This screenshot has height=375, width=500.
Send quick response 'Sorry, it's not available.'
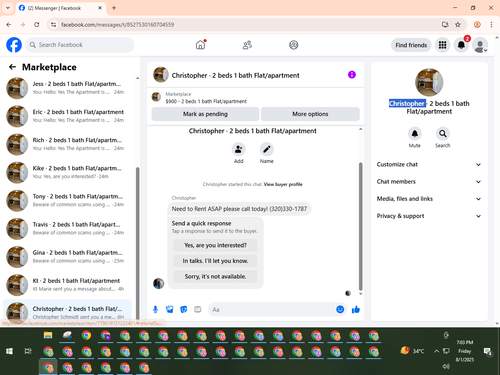215,277
